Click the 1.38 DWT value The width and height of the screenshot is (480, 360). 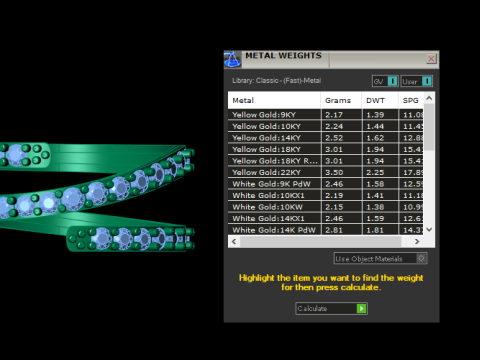pyautogui.click(x=375, y=207)
